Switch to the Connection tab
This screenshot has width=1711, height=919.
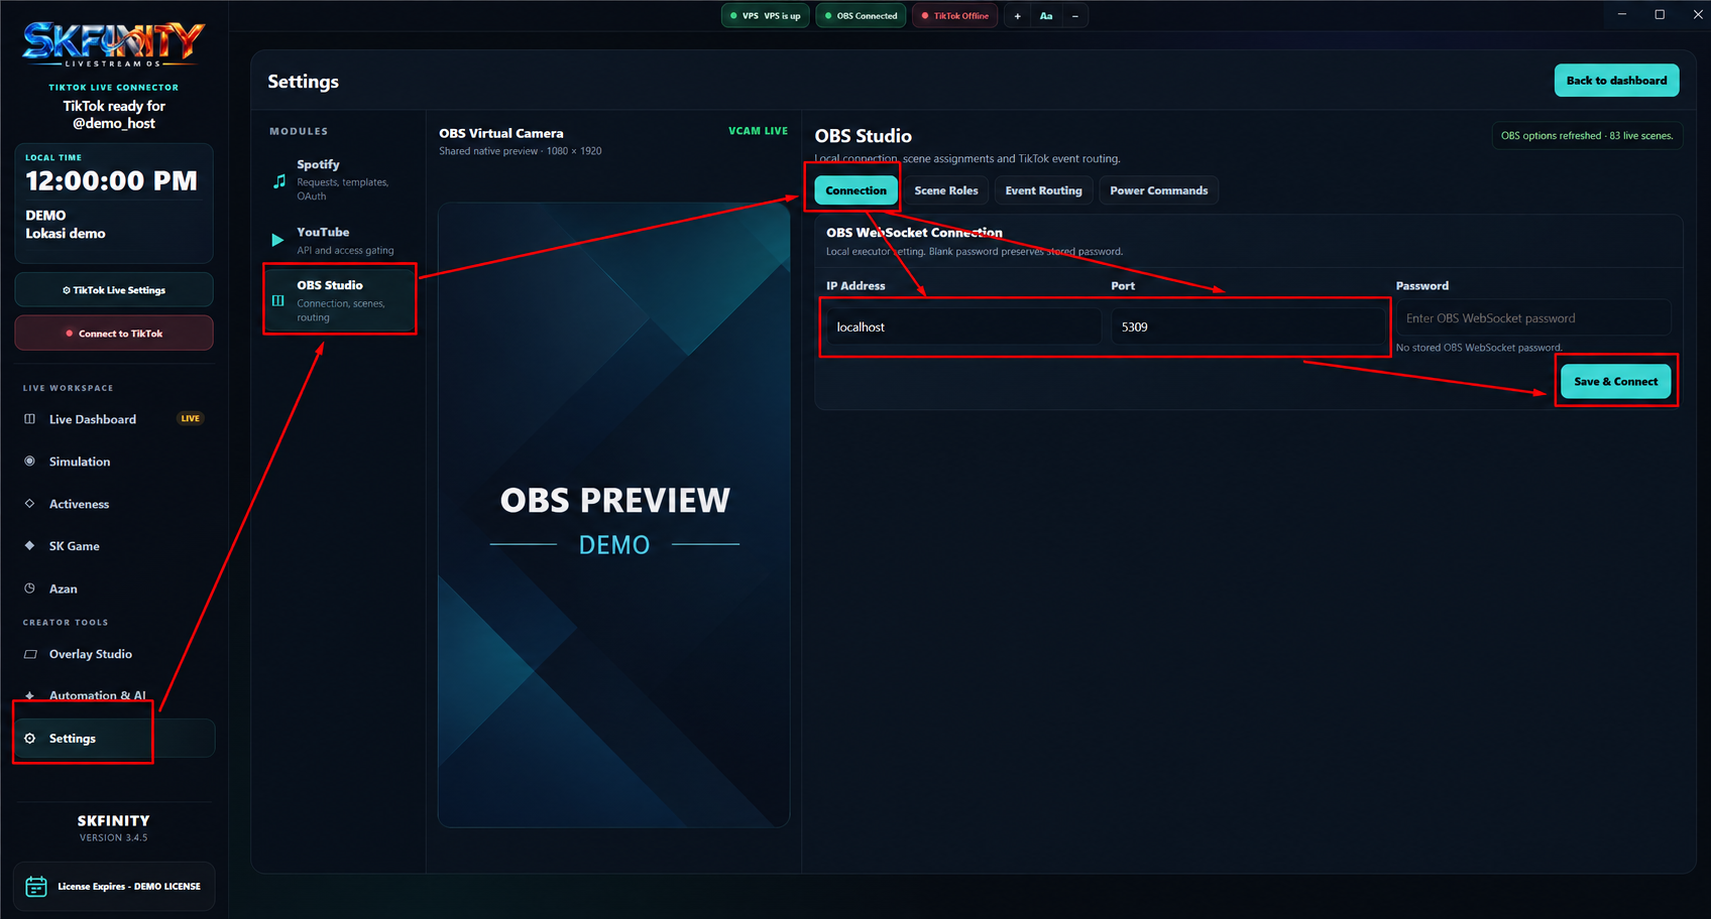pos(856,190)
